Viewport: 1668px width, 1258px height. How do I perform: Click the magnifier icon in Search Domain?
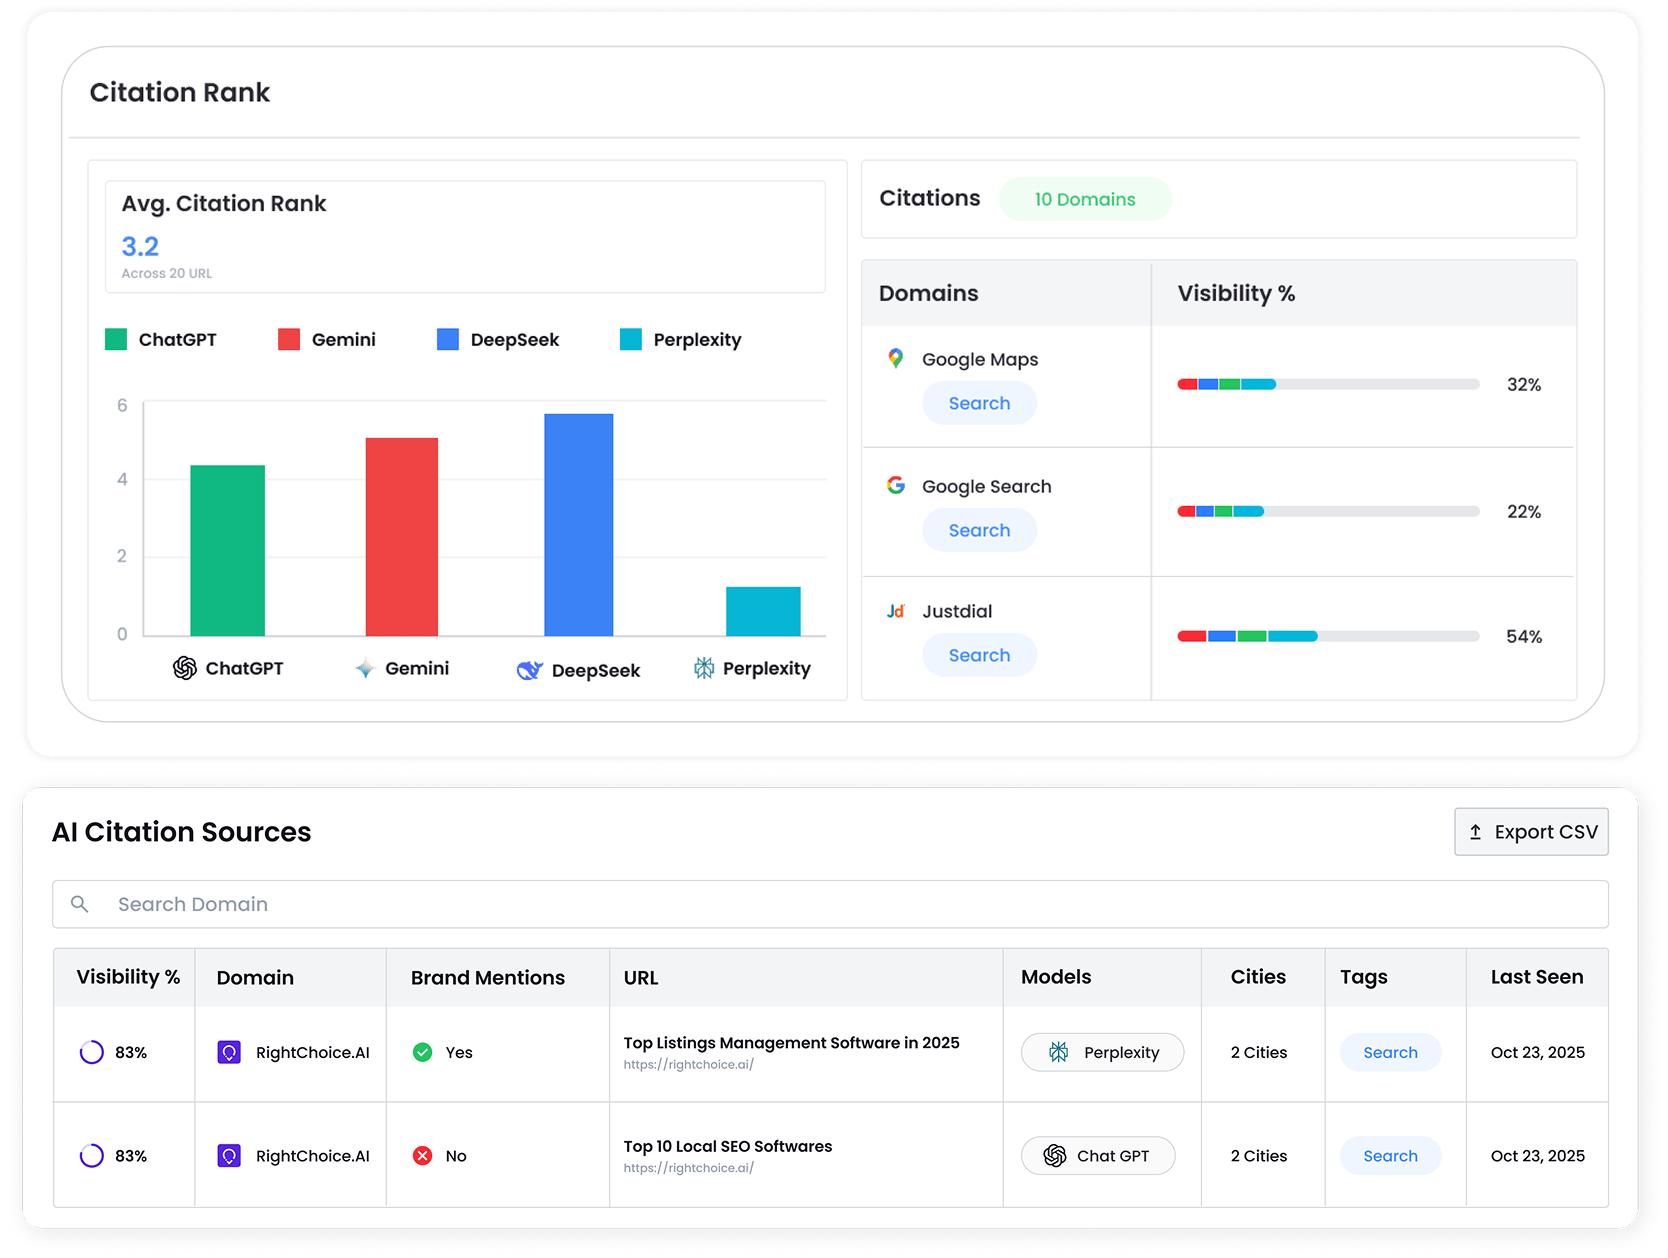click(80, 904)
